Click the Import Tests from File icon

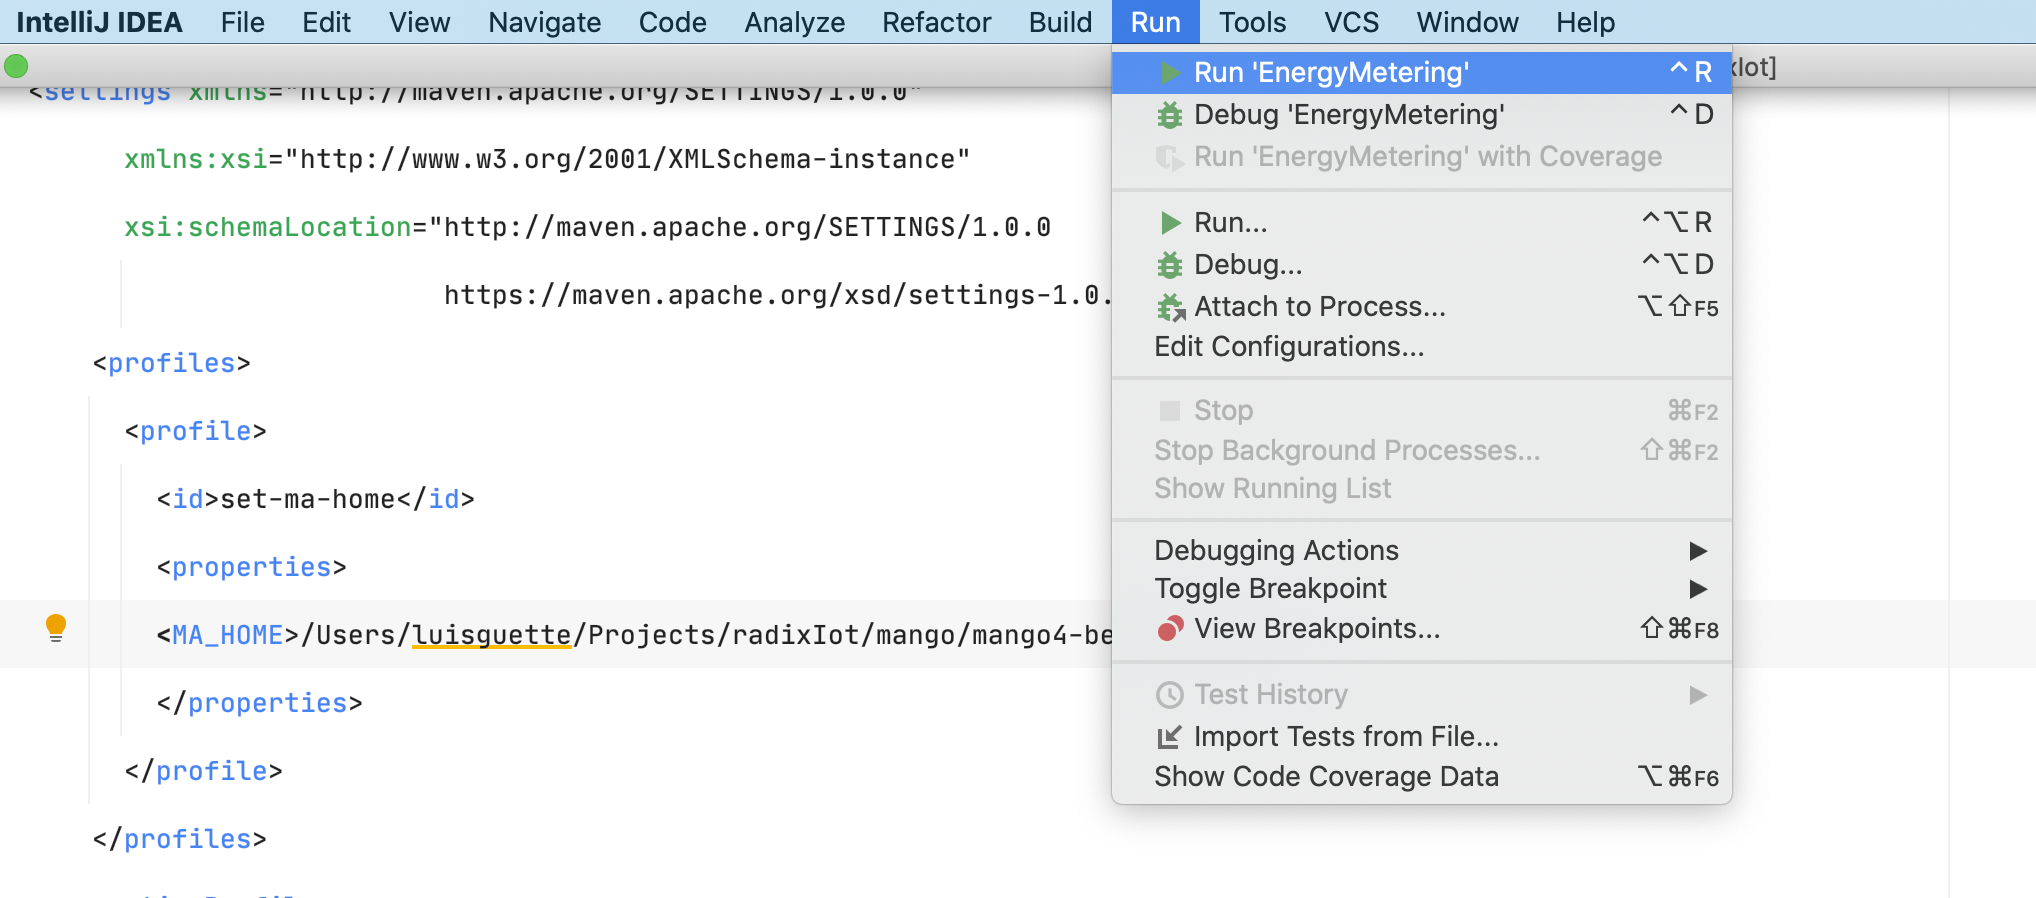click(1169, 737)
